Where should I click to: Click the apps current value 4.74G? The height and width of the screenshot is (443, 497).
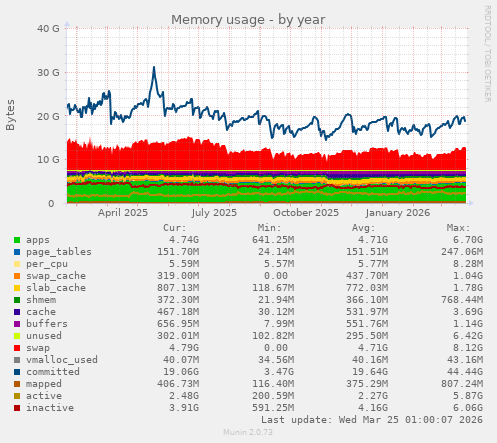[184, 240]
